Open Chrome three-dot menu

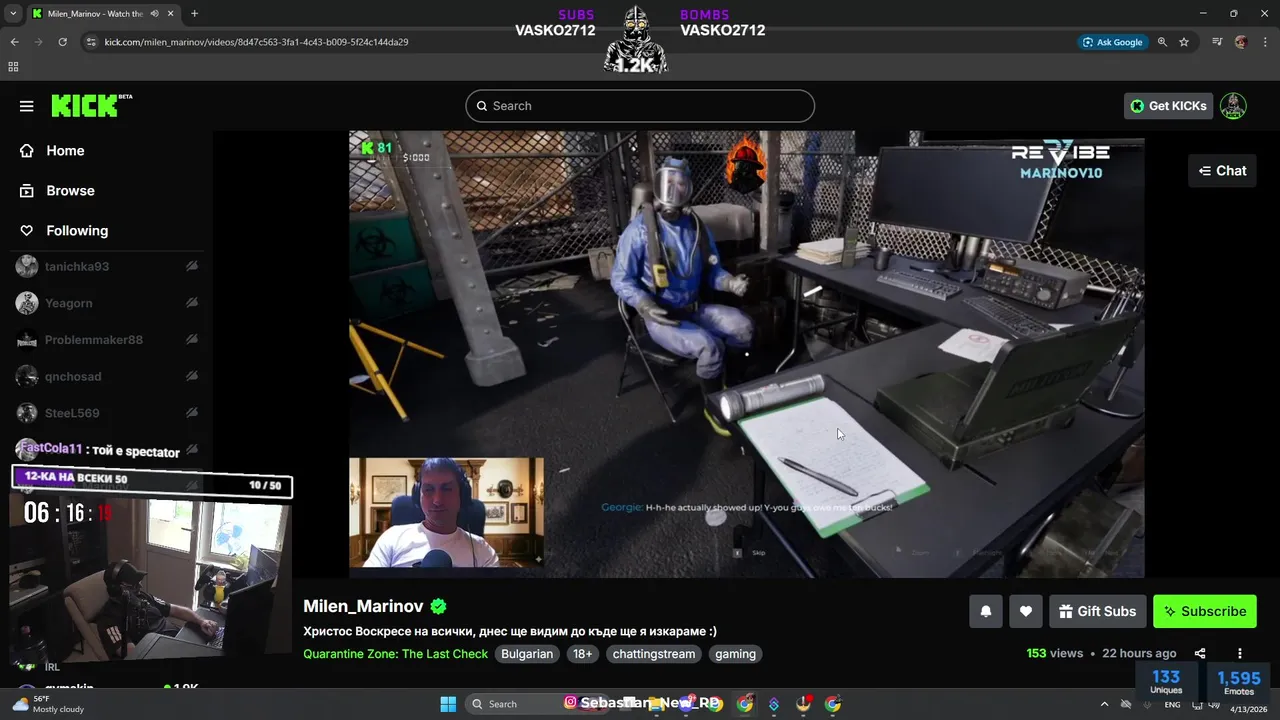1265,42
